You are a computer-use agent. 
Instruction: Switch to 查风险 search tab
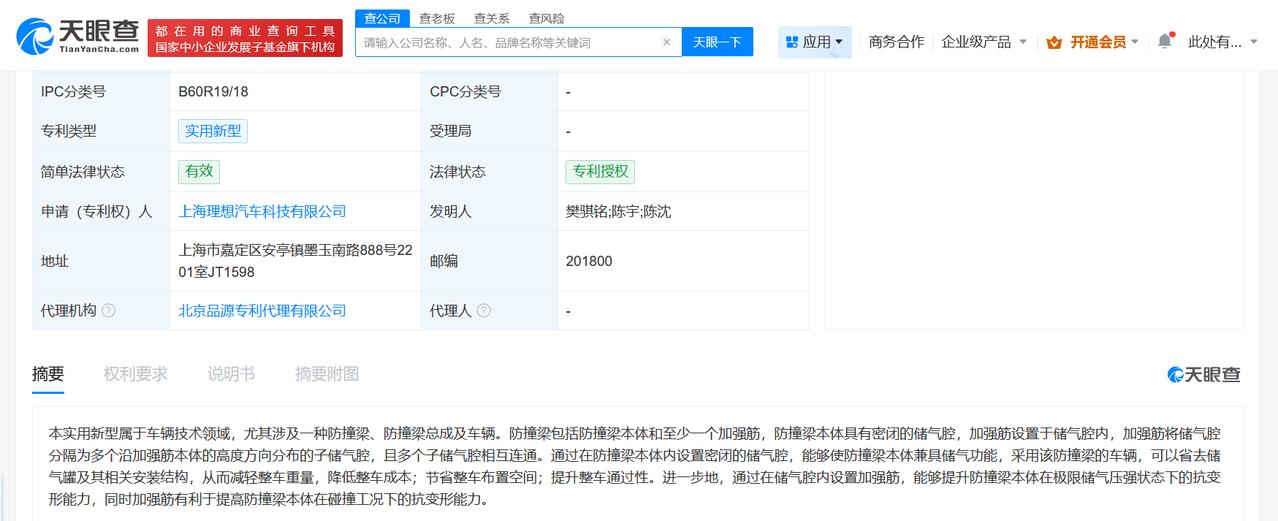(x=546, y=18)
